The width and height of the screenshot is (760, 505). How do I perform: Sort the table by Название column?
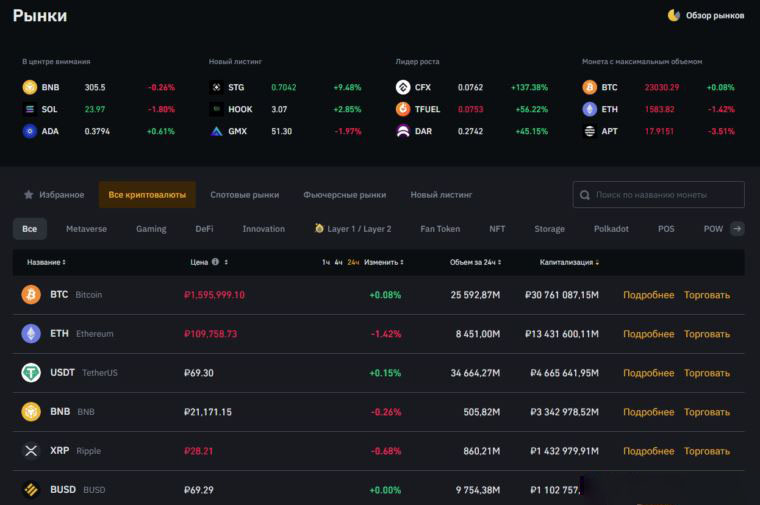(46, 262)
